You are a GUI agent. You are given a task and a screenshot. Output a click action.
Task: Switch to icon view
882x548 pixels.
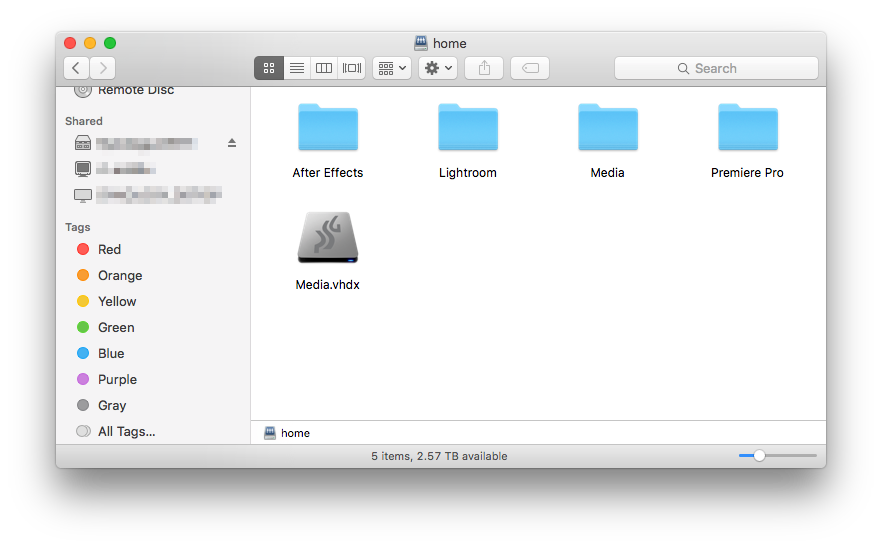point(269,68)
